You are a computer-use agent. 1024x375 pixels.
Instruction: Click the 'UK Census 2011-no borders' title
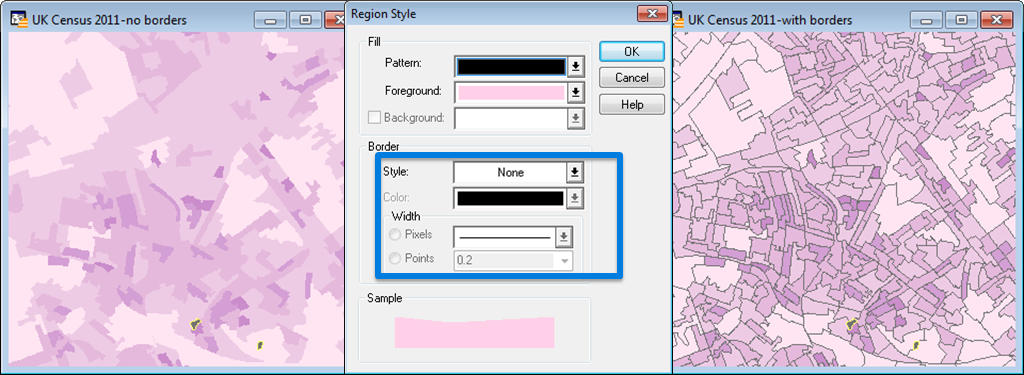[x=110, y=20]
